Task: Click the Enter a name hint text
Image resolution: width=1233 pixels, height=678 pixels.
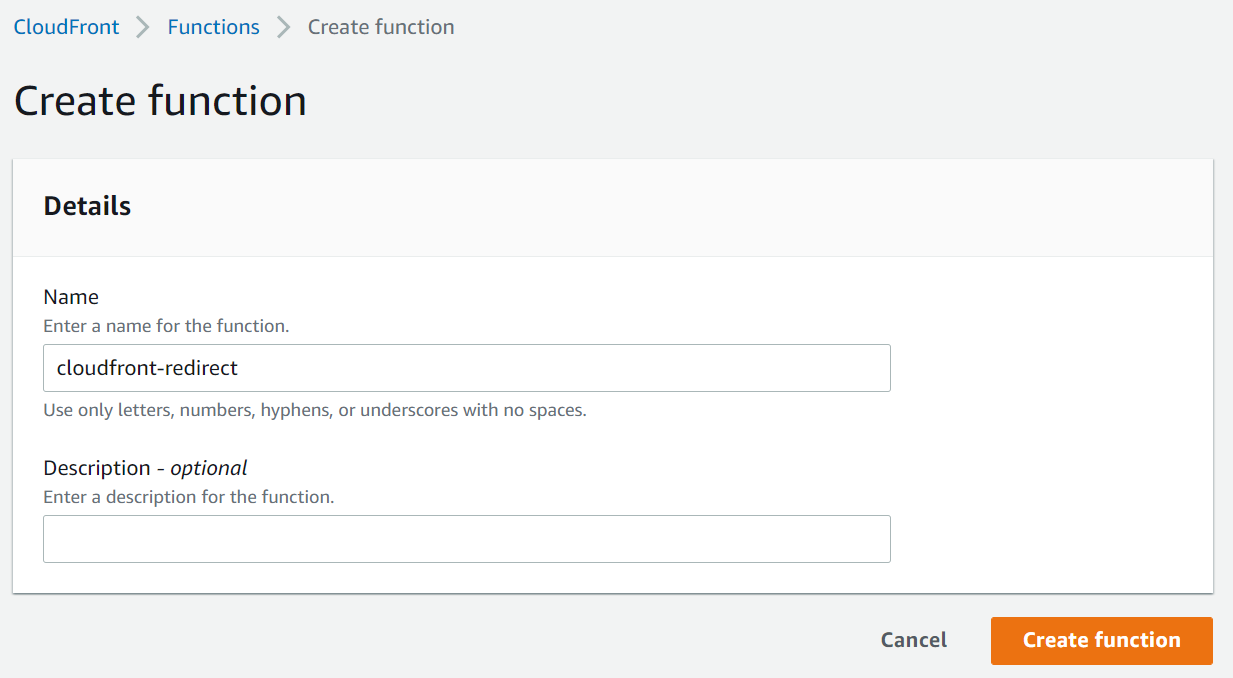Action: tap(166, 325)
